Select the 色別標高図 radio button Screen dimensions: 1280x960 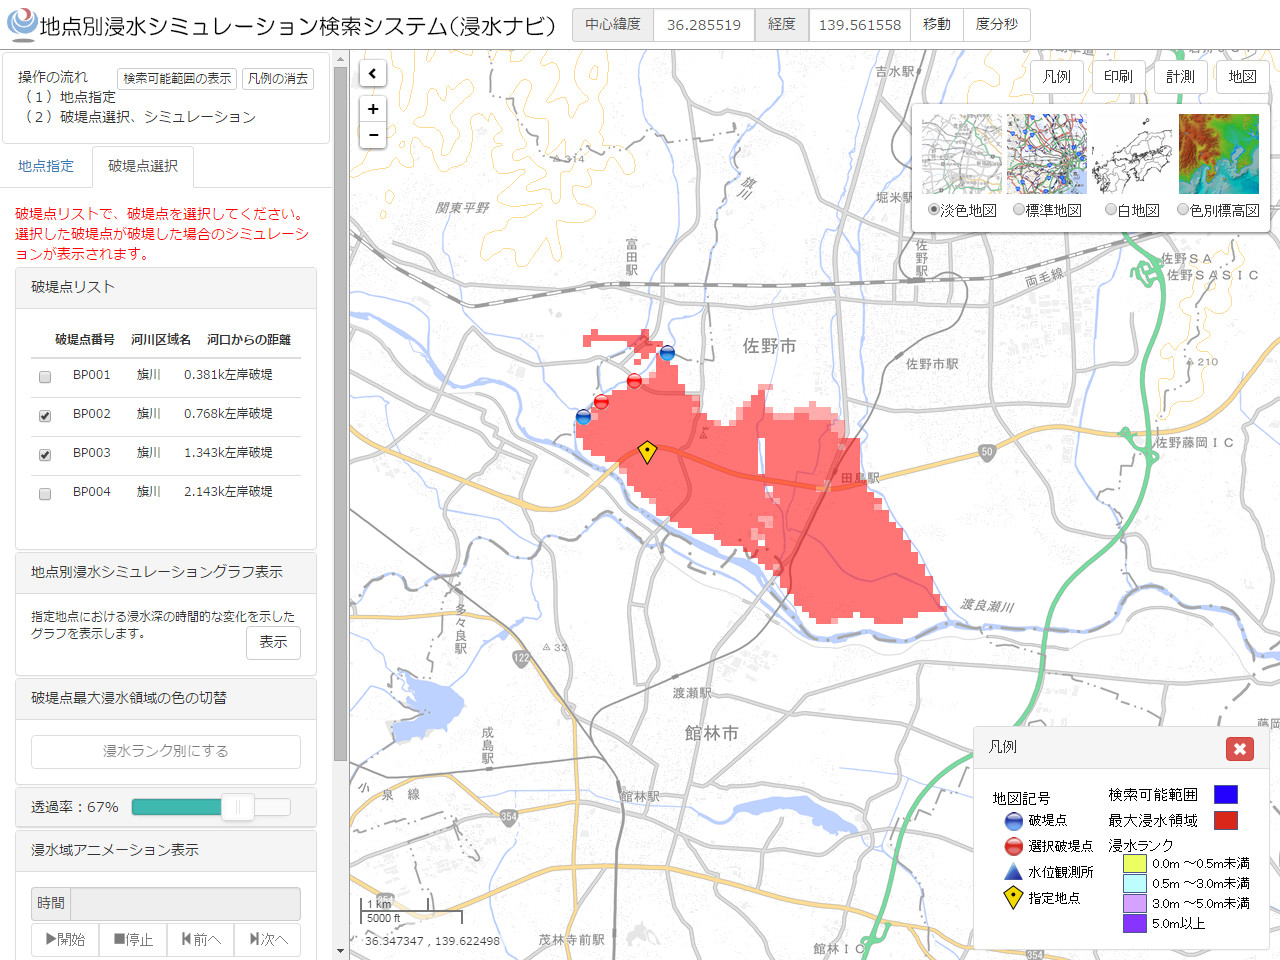coord(1183,210)
